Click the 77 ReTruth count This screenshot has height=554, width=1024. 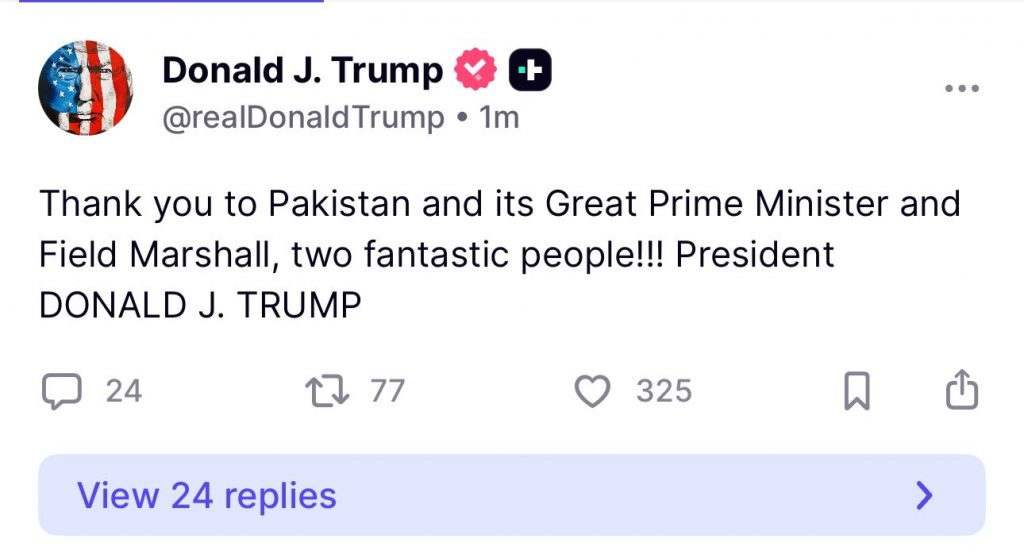(x=387, y=391)
